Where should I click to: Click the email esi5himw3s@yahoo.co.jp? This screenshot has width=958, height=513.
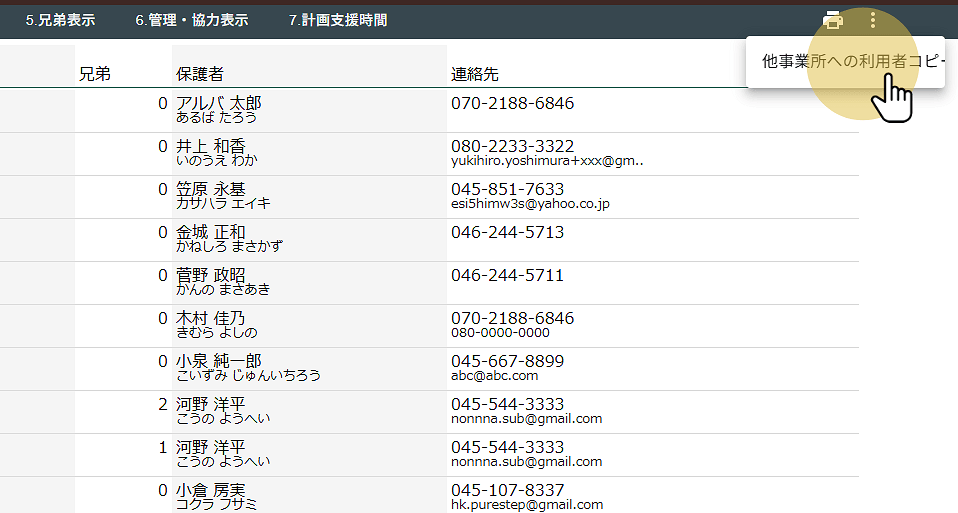[530, 204]
